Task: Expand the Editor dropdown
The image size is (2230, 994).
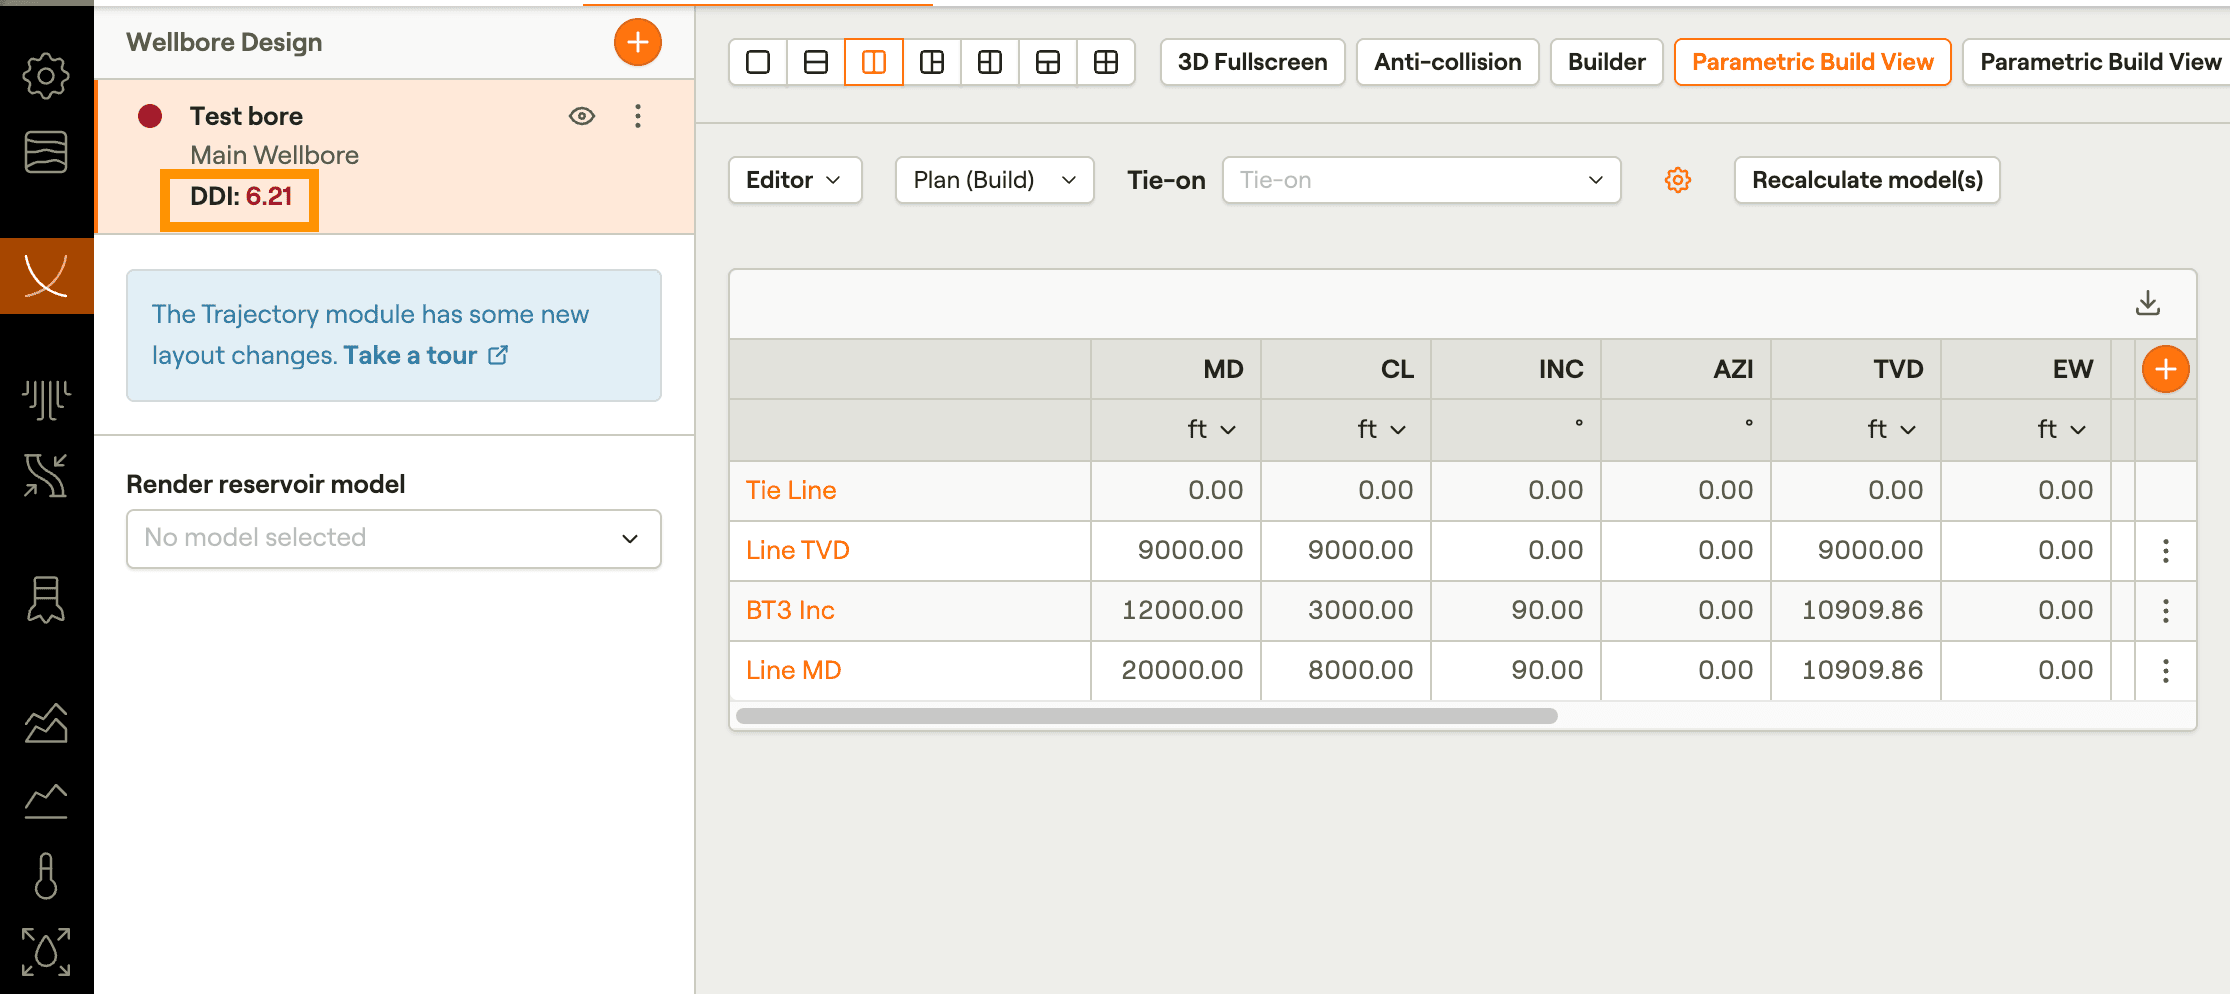Action: click(x=794, y=180)
